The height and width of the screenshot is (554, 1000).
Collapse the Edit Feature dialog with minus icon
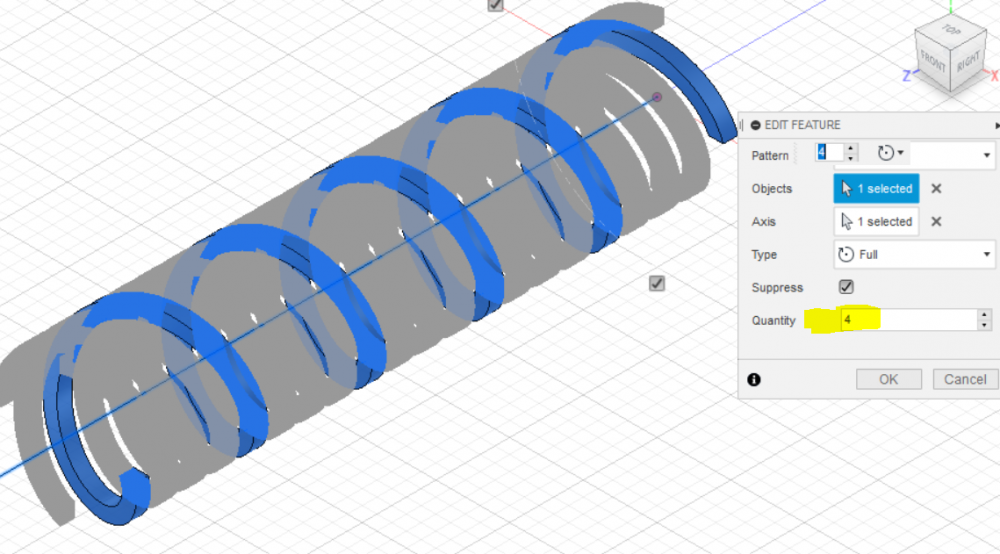tap(755, 125)
